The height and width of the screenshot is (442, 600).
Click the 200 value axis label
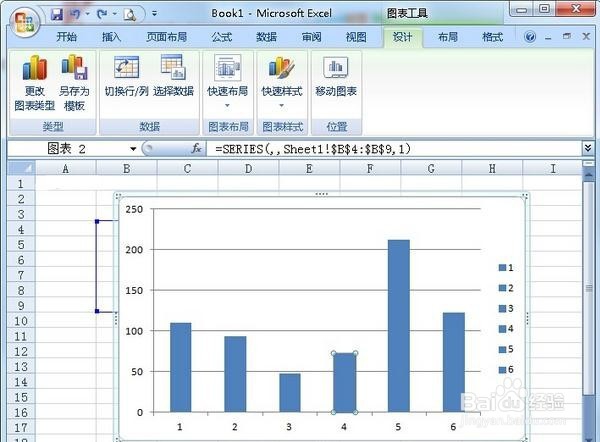pos(134,250)
